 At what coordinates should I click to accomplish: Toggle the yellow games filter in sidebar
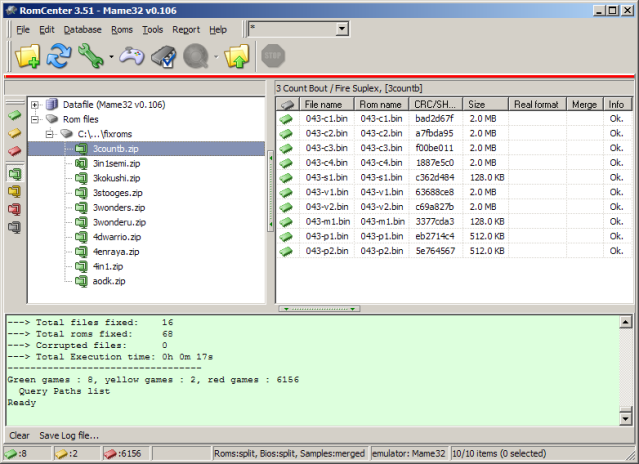[14, 191]
